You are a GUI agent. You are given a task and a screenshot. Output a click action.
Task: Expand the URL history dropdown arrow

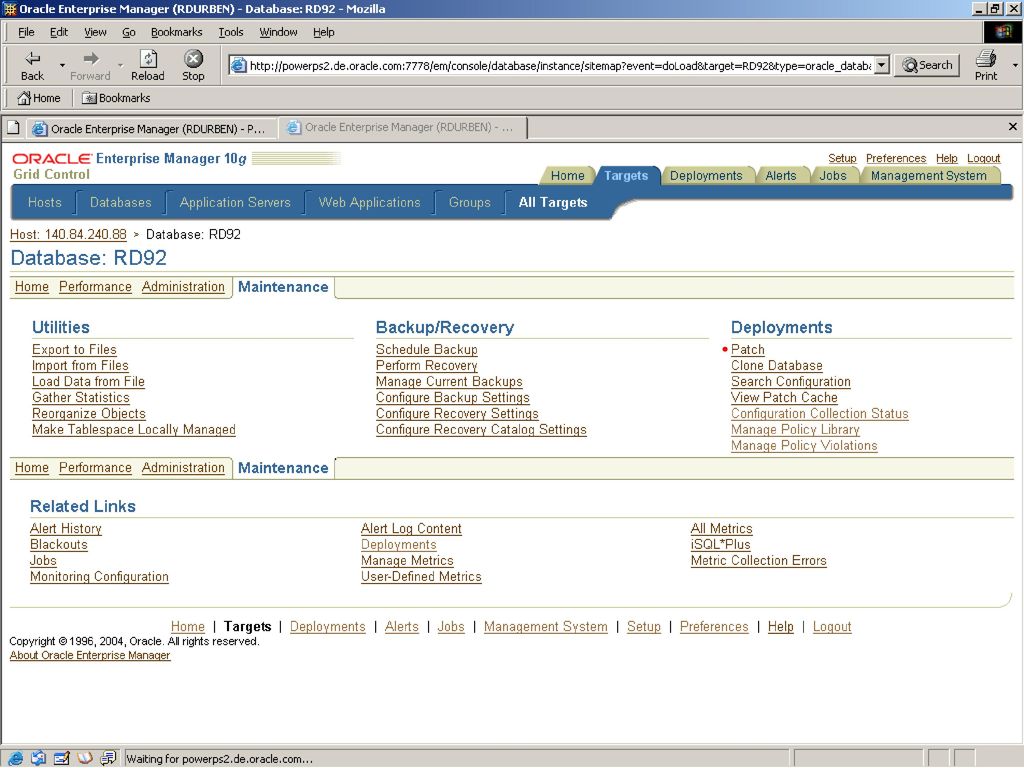pos(882,65)
